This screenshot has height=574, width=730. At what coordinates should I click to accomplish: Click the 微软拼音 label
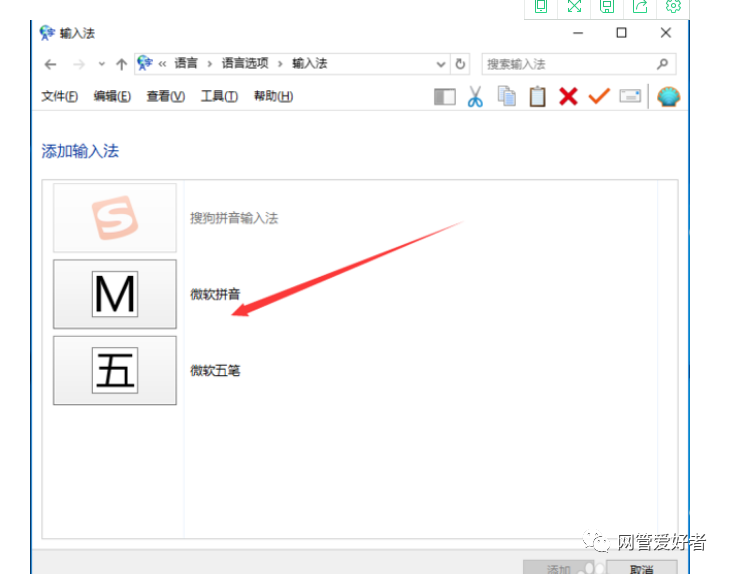(x=215, y=294)
